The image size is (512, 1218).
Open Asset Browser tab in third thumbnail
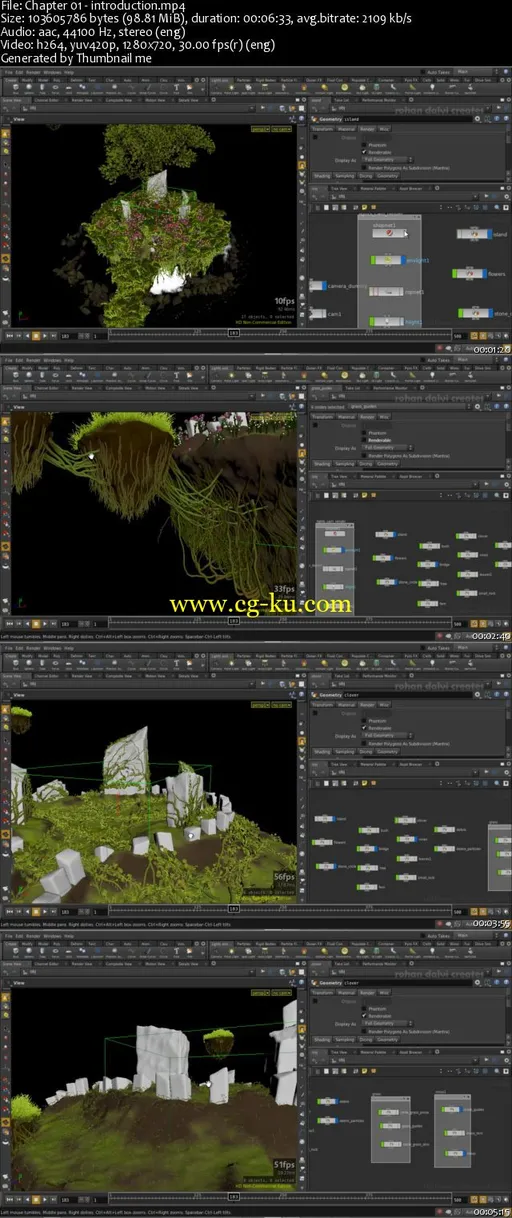[410, 764]
